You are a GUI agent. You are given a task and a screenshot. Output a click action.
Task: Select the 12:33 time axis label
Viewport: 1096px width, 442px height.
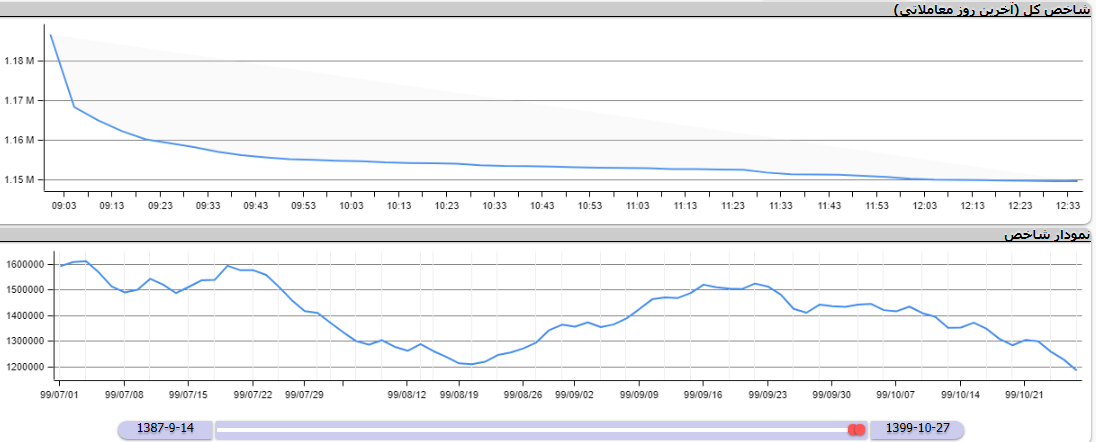pos(1067,205)
